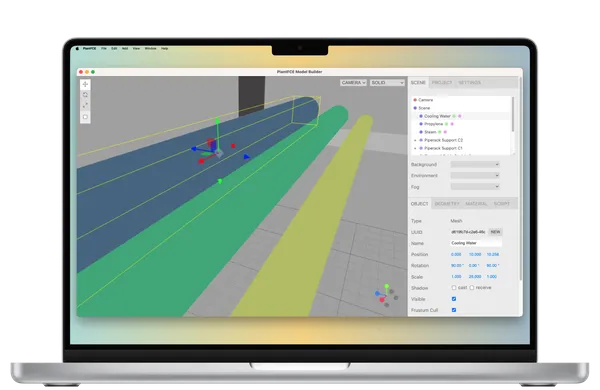This screenshot has width=600, height=390.
Task: Switch to the GEOMETRY tab
Action: pyautogui.click(x=447, y=204)
